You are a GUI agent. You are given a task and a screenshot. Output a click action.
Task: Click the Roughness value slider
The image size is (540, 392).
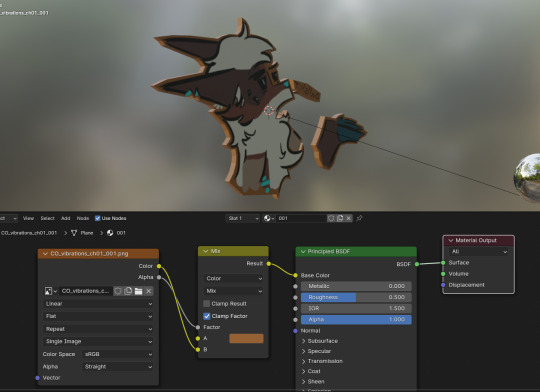[x=356, y=297]
